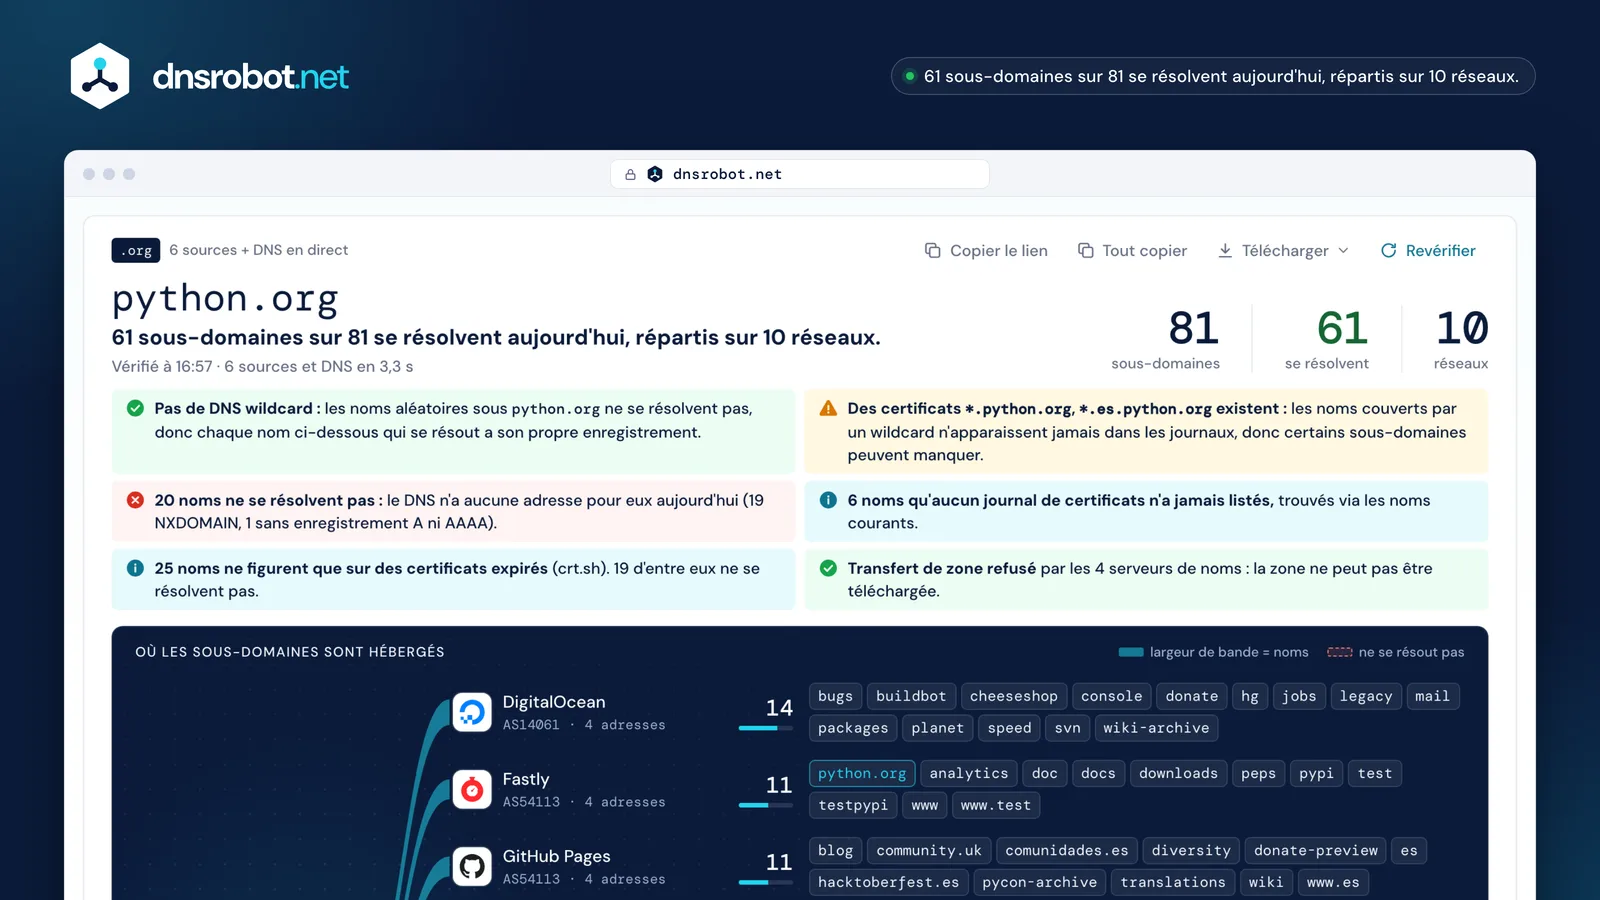Select the buildbot subdomain tag
Image resolution: width=1600 pixels, height=900 pixels.
(x=911, y=696)
